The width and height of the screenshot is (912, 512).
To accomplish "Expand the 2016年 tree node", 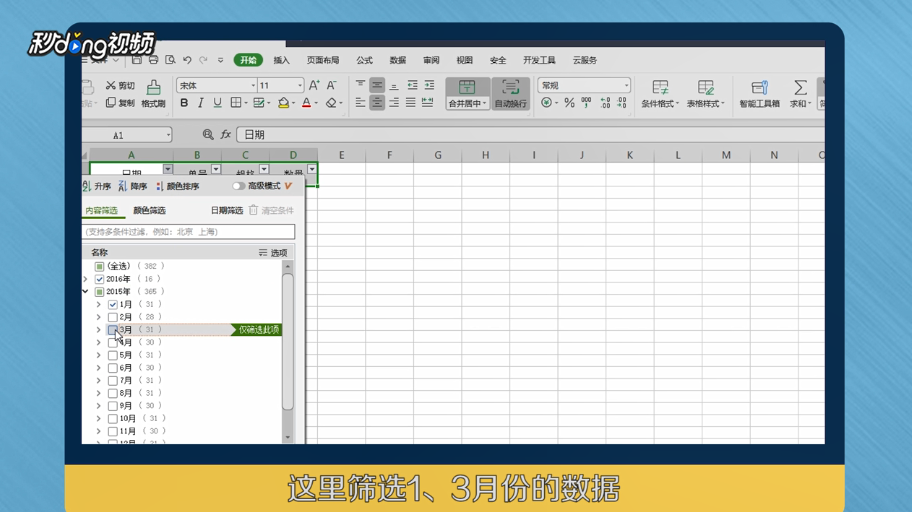I will click(86, 279).
